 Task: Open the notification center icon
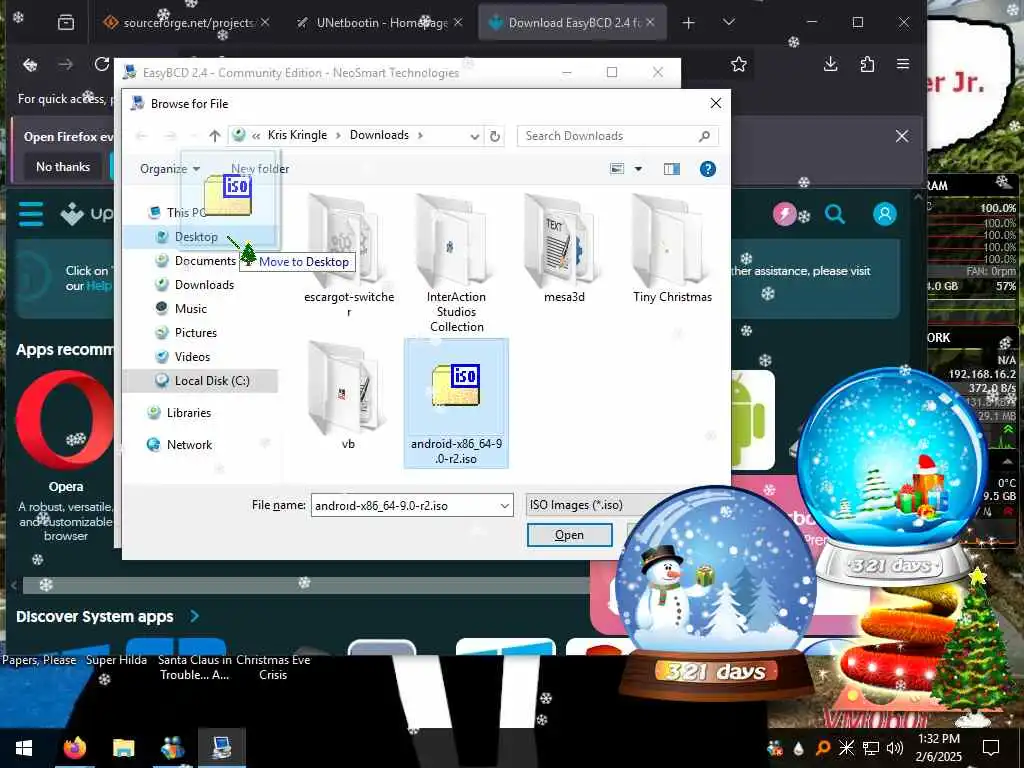click(991, 748)
